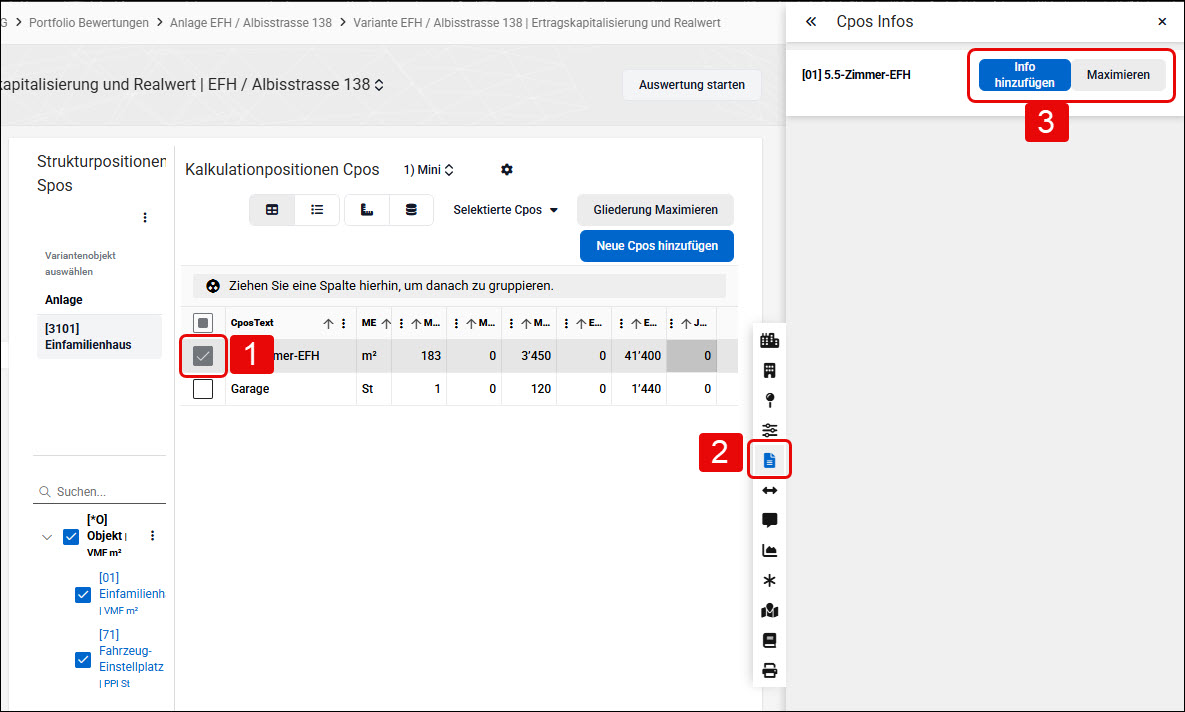This screenshot has width=1185, height=712.
Task: Select the 183 quantity cell
Action: pyautogui.click(x=419, y=356)
